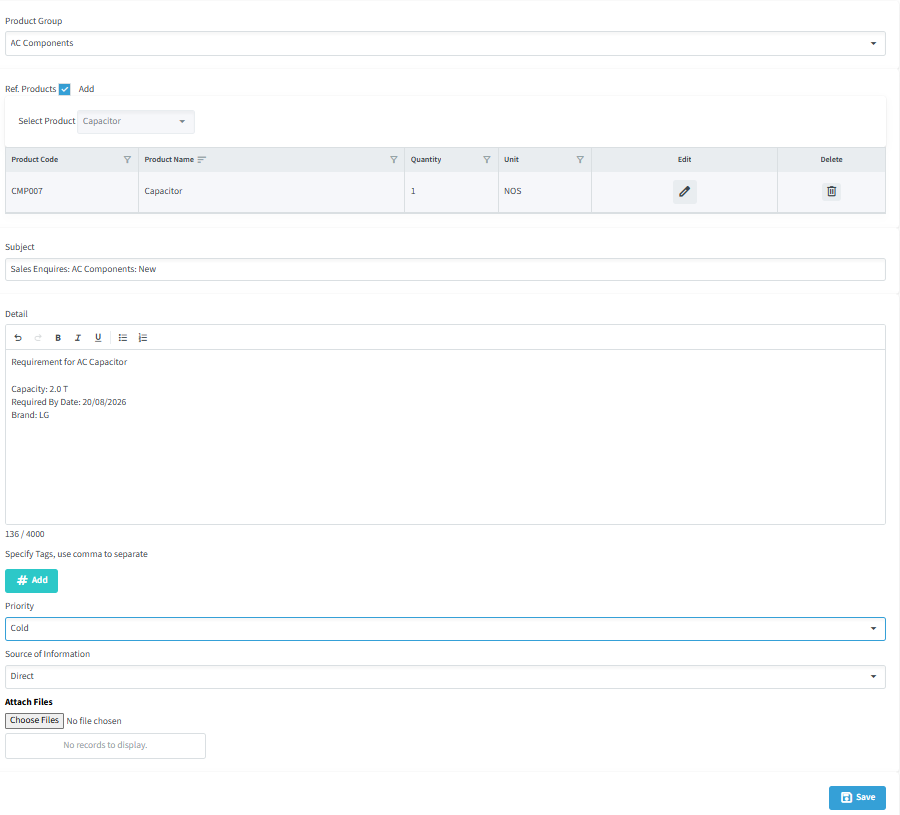Click sort indicator beside Product Name header
The height and width of the screenshot is (815, 900).
coord(201,160)
